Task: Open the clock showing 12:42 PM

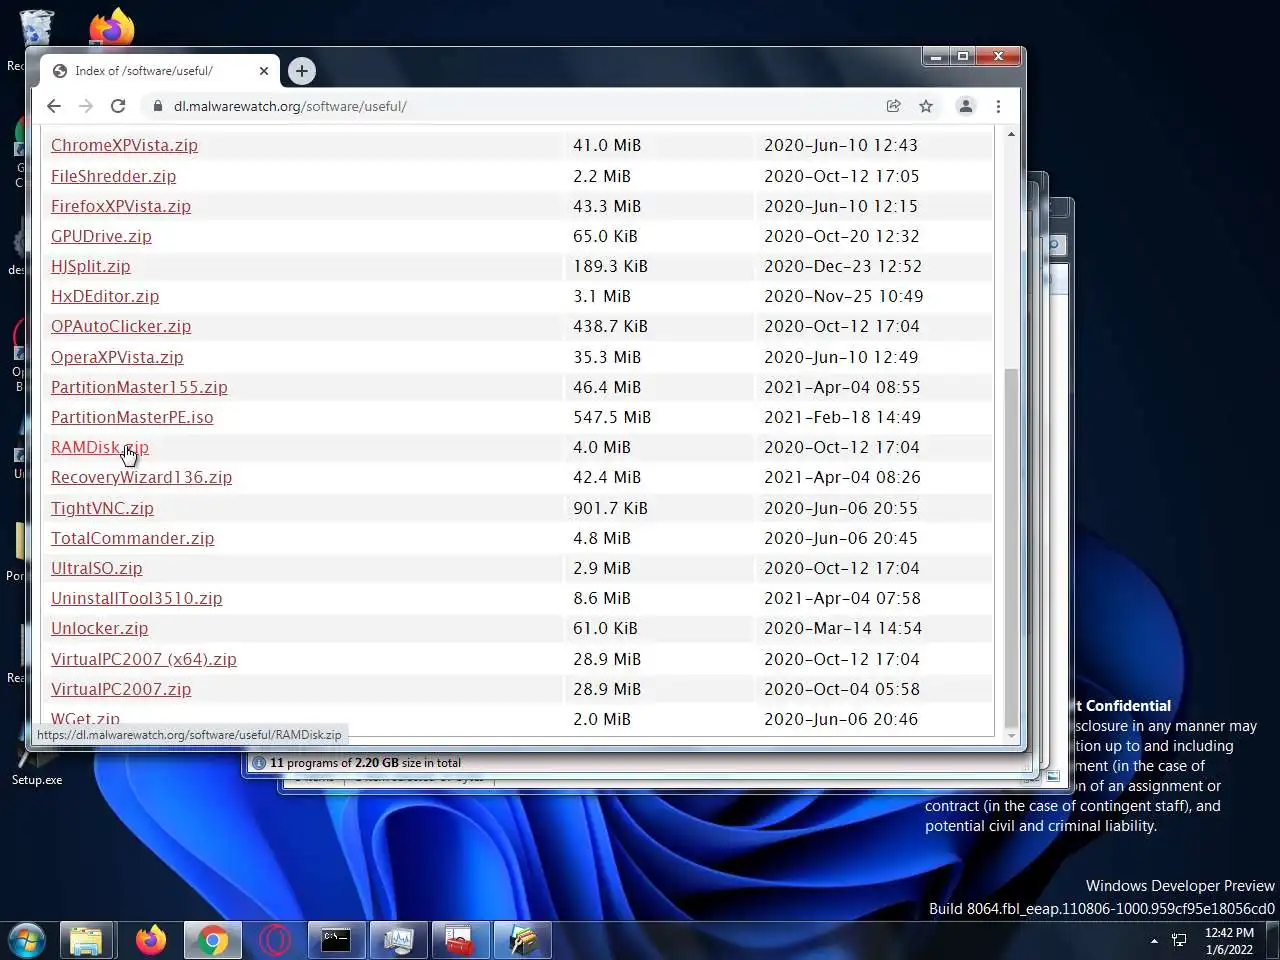Action: (1229, 941)
